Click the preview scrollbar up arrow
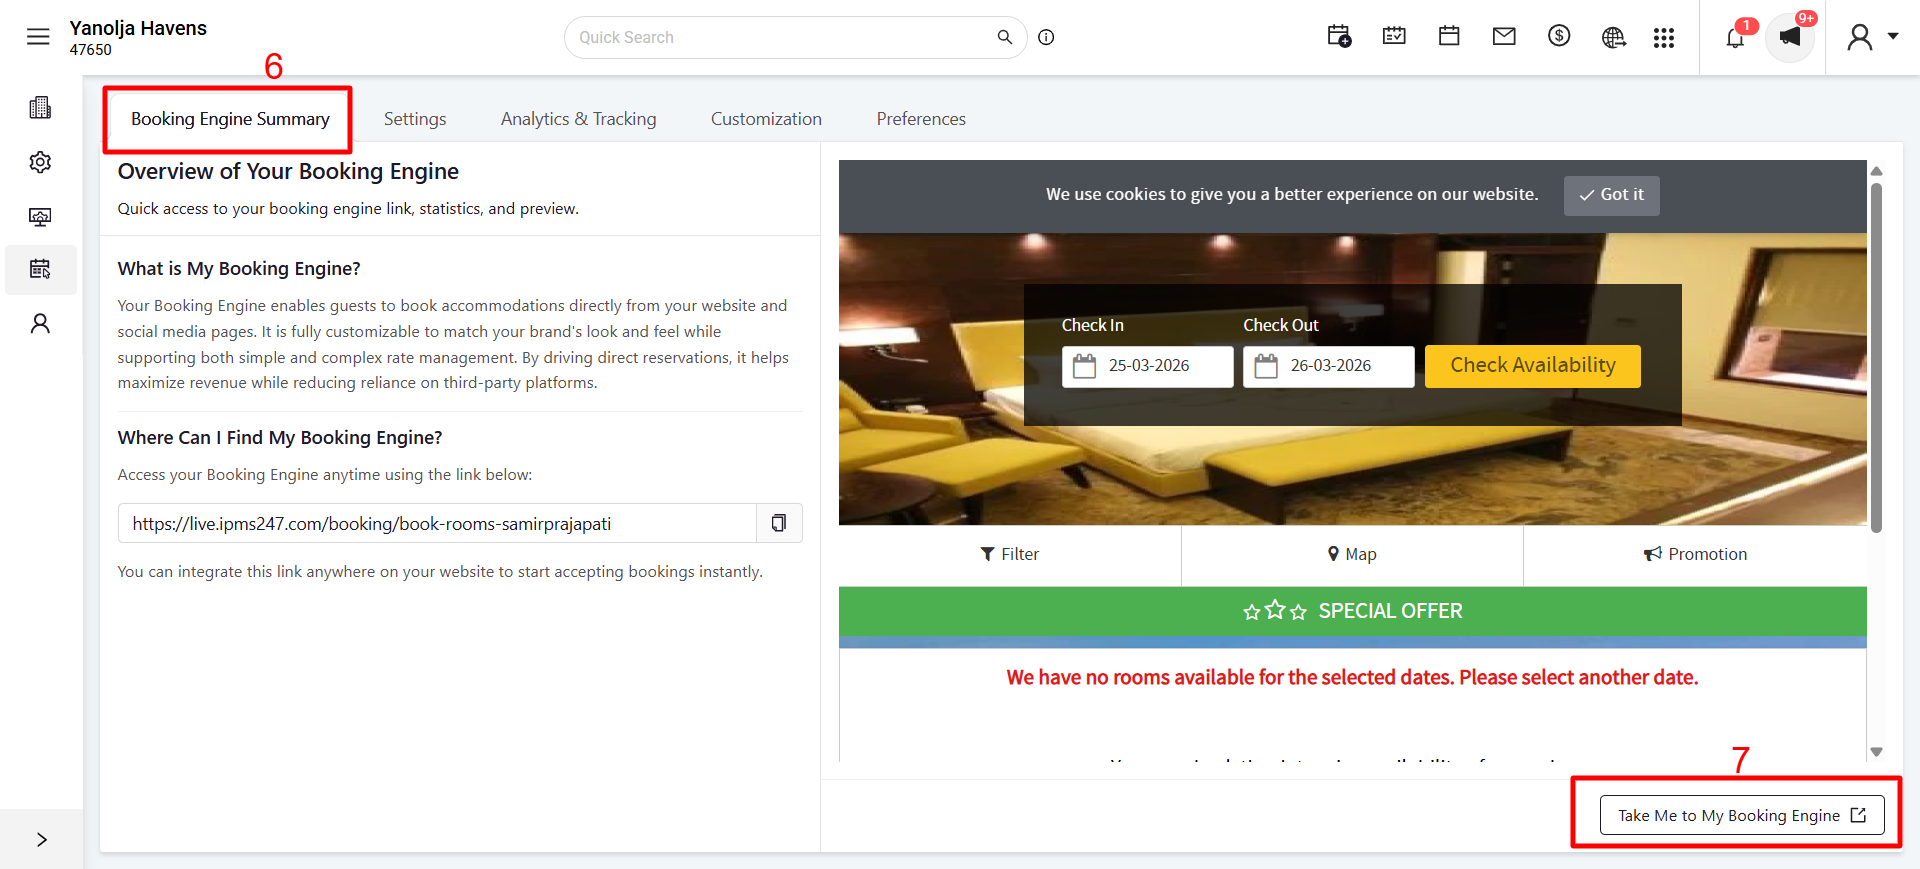This screenshot has height=869, width=1920. 1877,171
